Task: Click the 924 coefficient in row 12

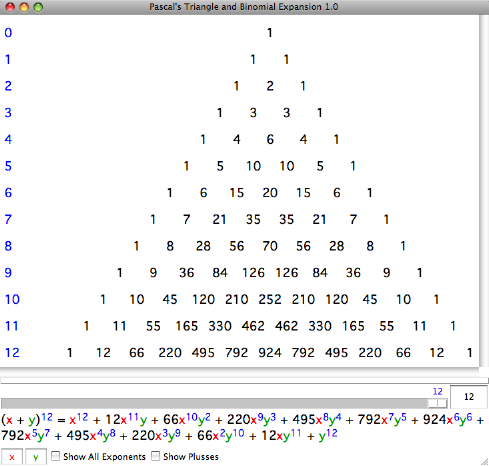Action: point(270,353)
